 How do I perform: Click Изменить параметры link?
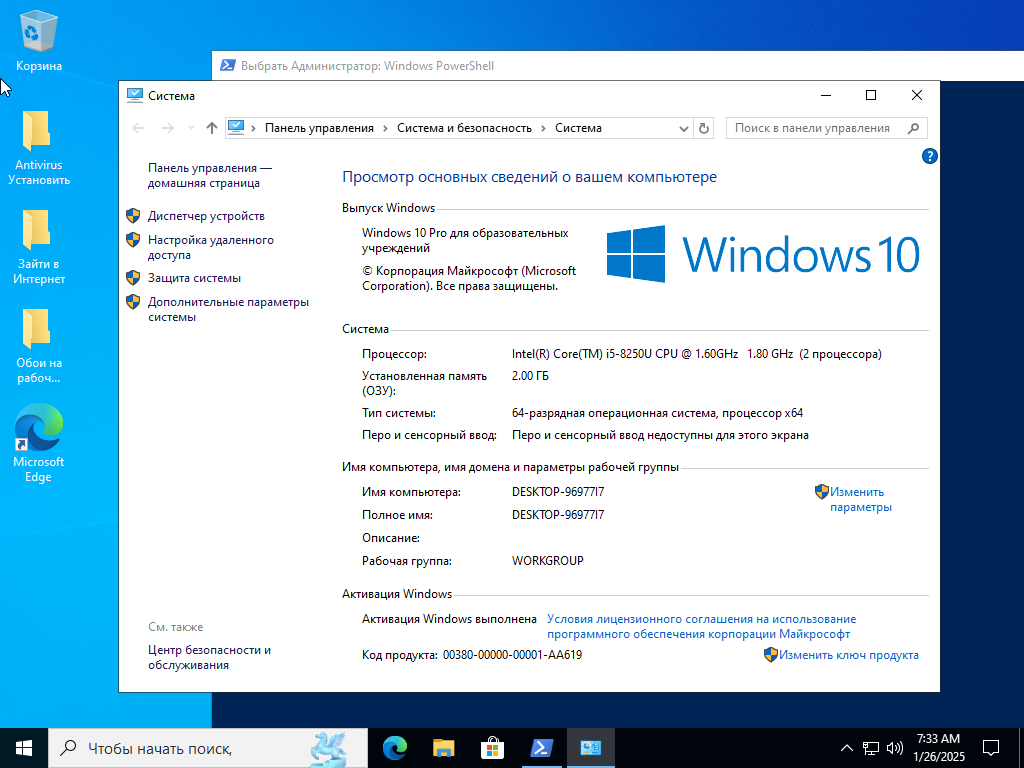[x=860, y=500]
